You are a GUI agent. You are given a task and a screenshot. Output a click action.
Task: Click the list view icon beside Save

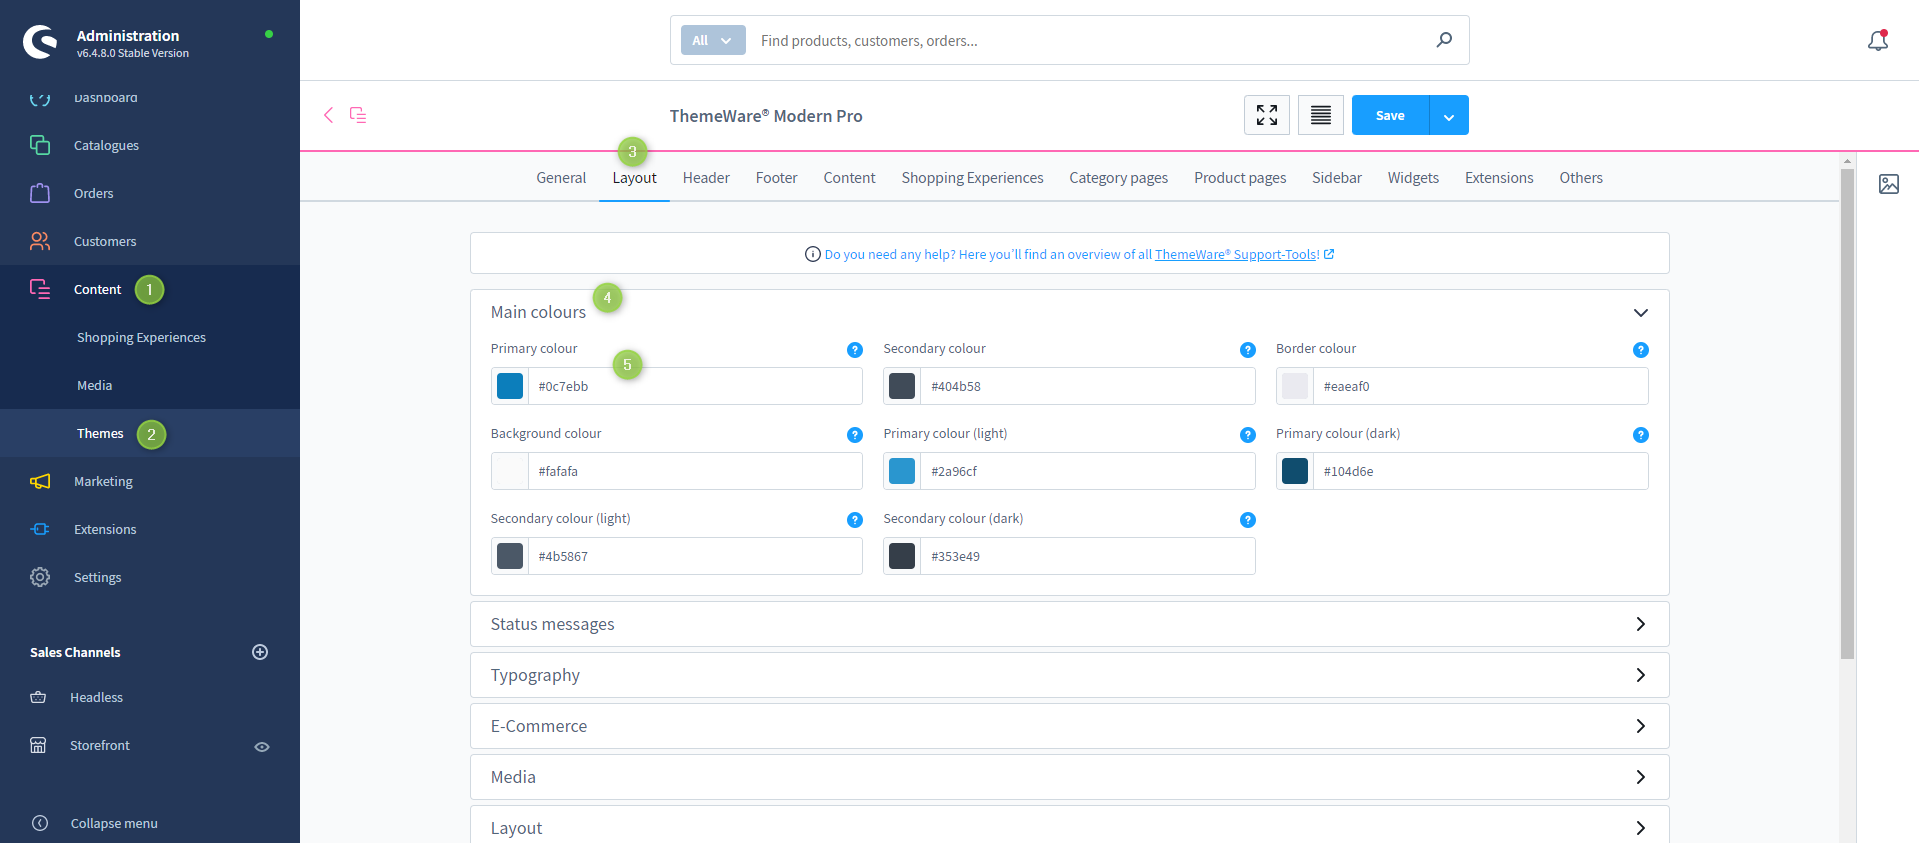click(x=1320, y=115)
